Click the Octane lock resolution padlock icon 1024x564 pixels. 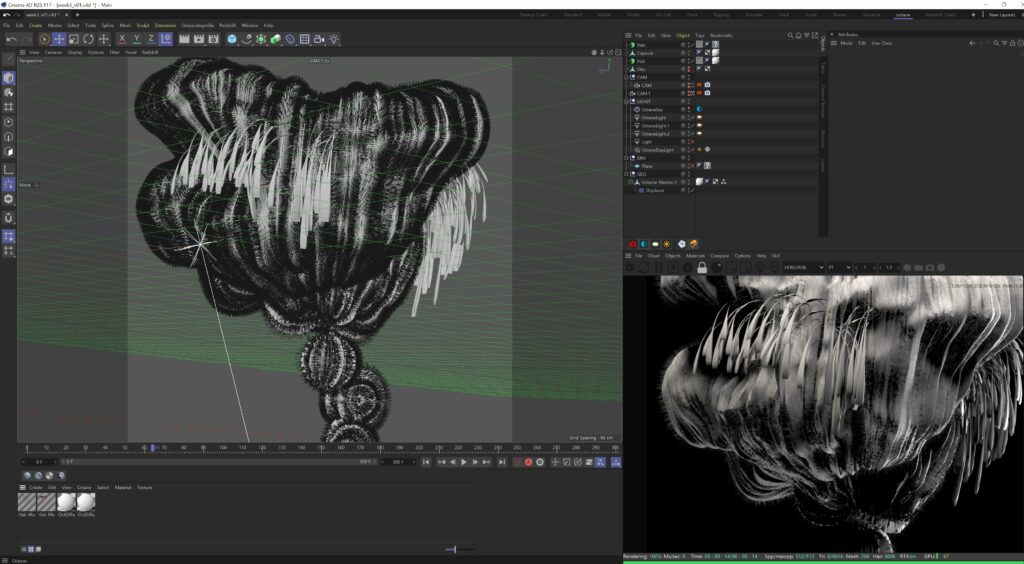(702, 267)
